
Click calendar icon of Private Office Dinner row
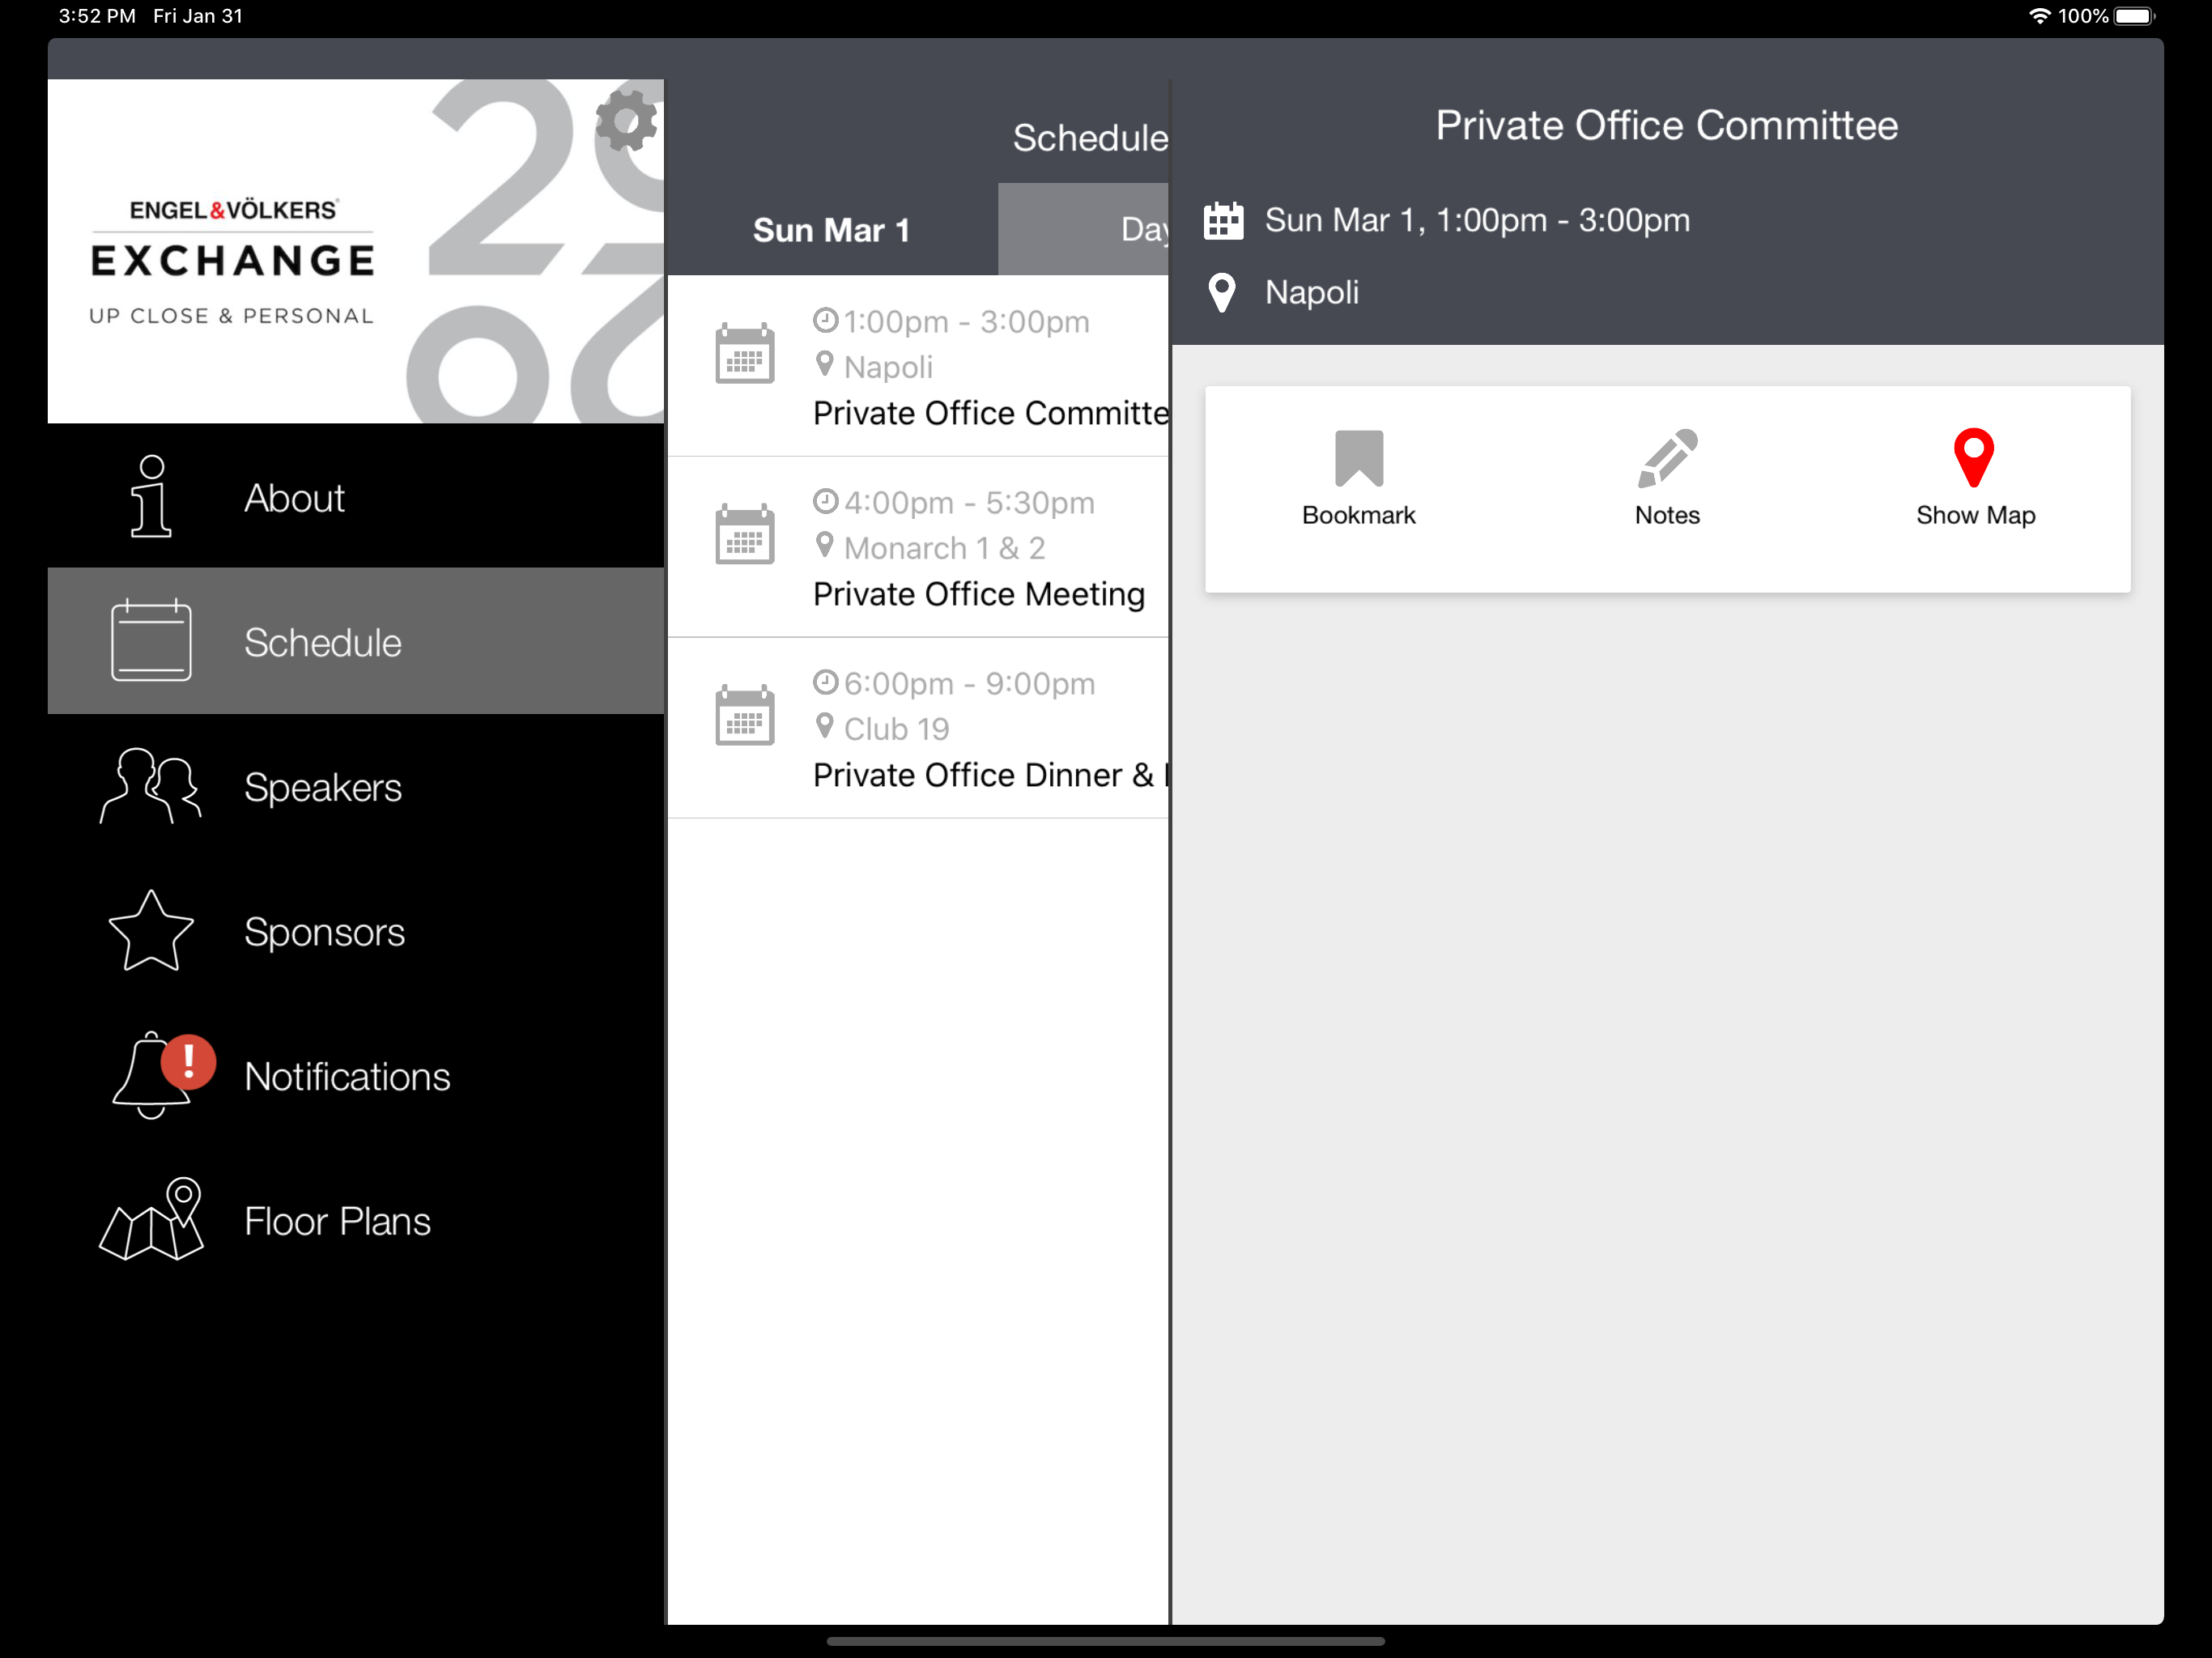[745, 715]
